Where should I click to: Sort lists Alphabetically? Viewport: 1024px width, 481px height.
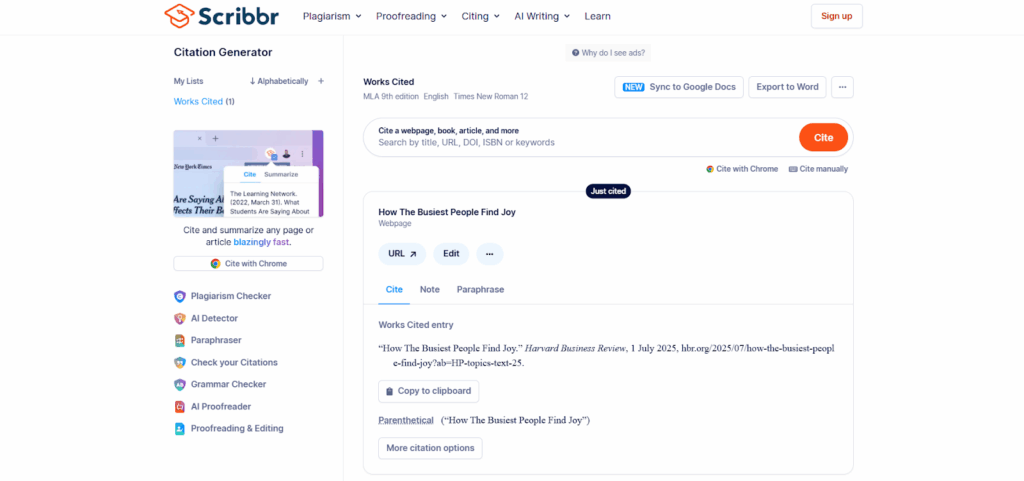tap(279, 82)
